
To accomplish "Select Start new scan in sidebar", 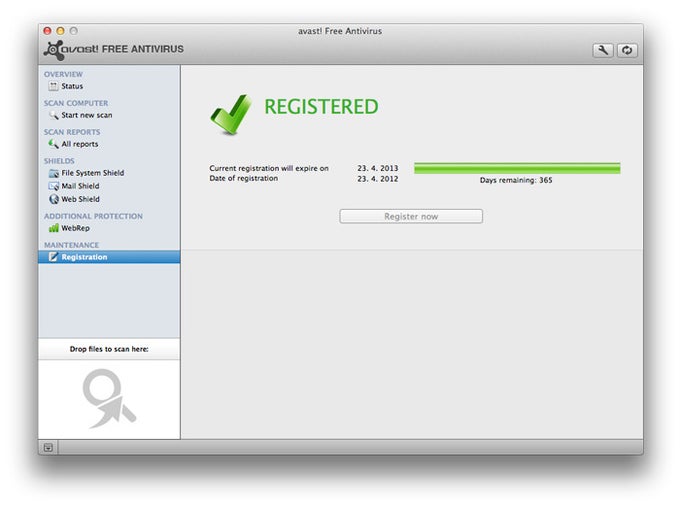I will [x=109, y=115].
